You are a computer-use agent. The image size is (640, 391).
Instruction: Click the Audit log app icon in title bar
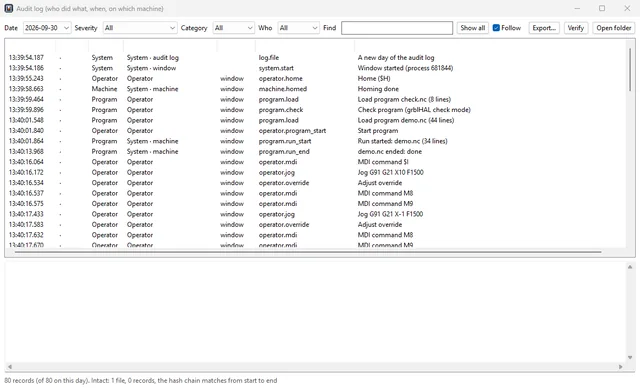pyautogui.click(x=9, y=8)
